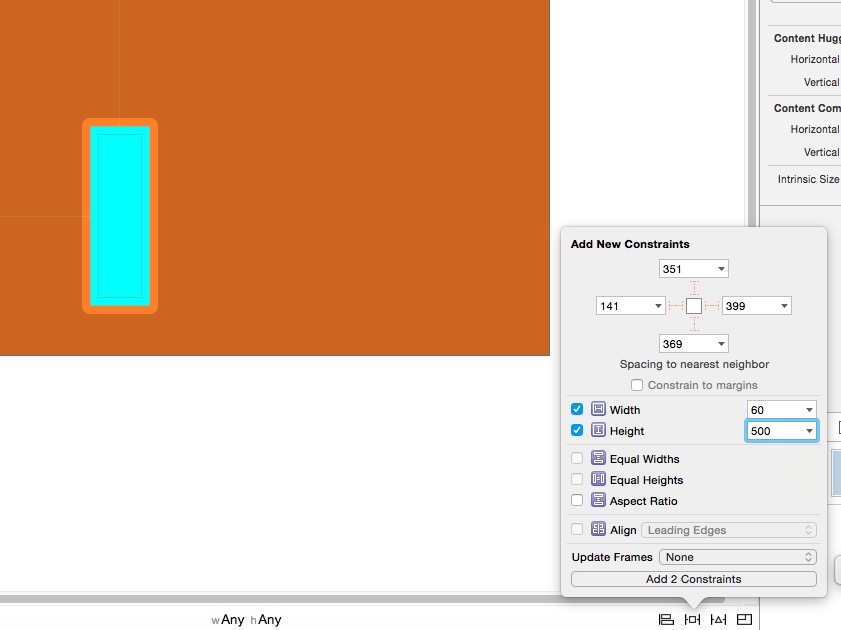Image resolution: width=841 pixels, height=630 pixels.
Task: Toggle the top spacing constraint strut
Action: pyautogui.click(x=694, y=287)
